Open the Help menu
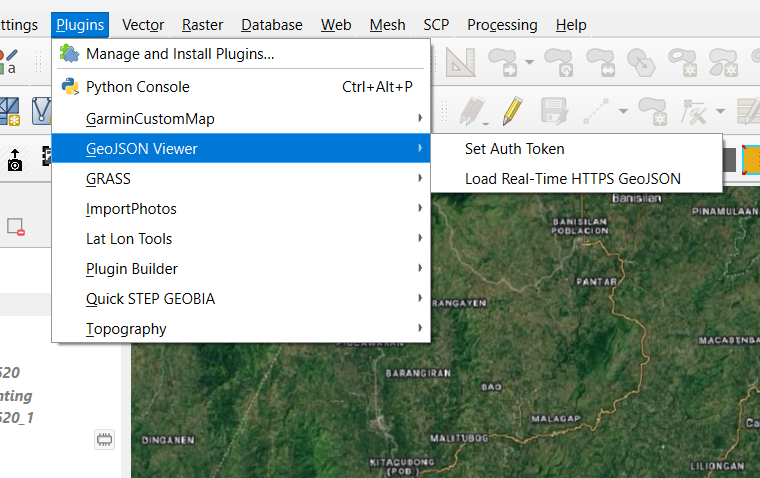 coord(571,25)
